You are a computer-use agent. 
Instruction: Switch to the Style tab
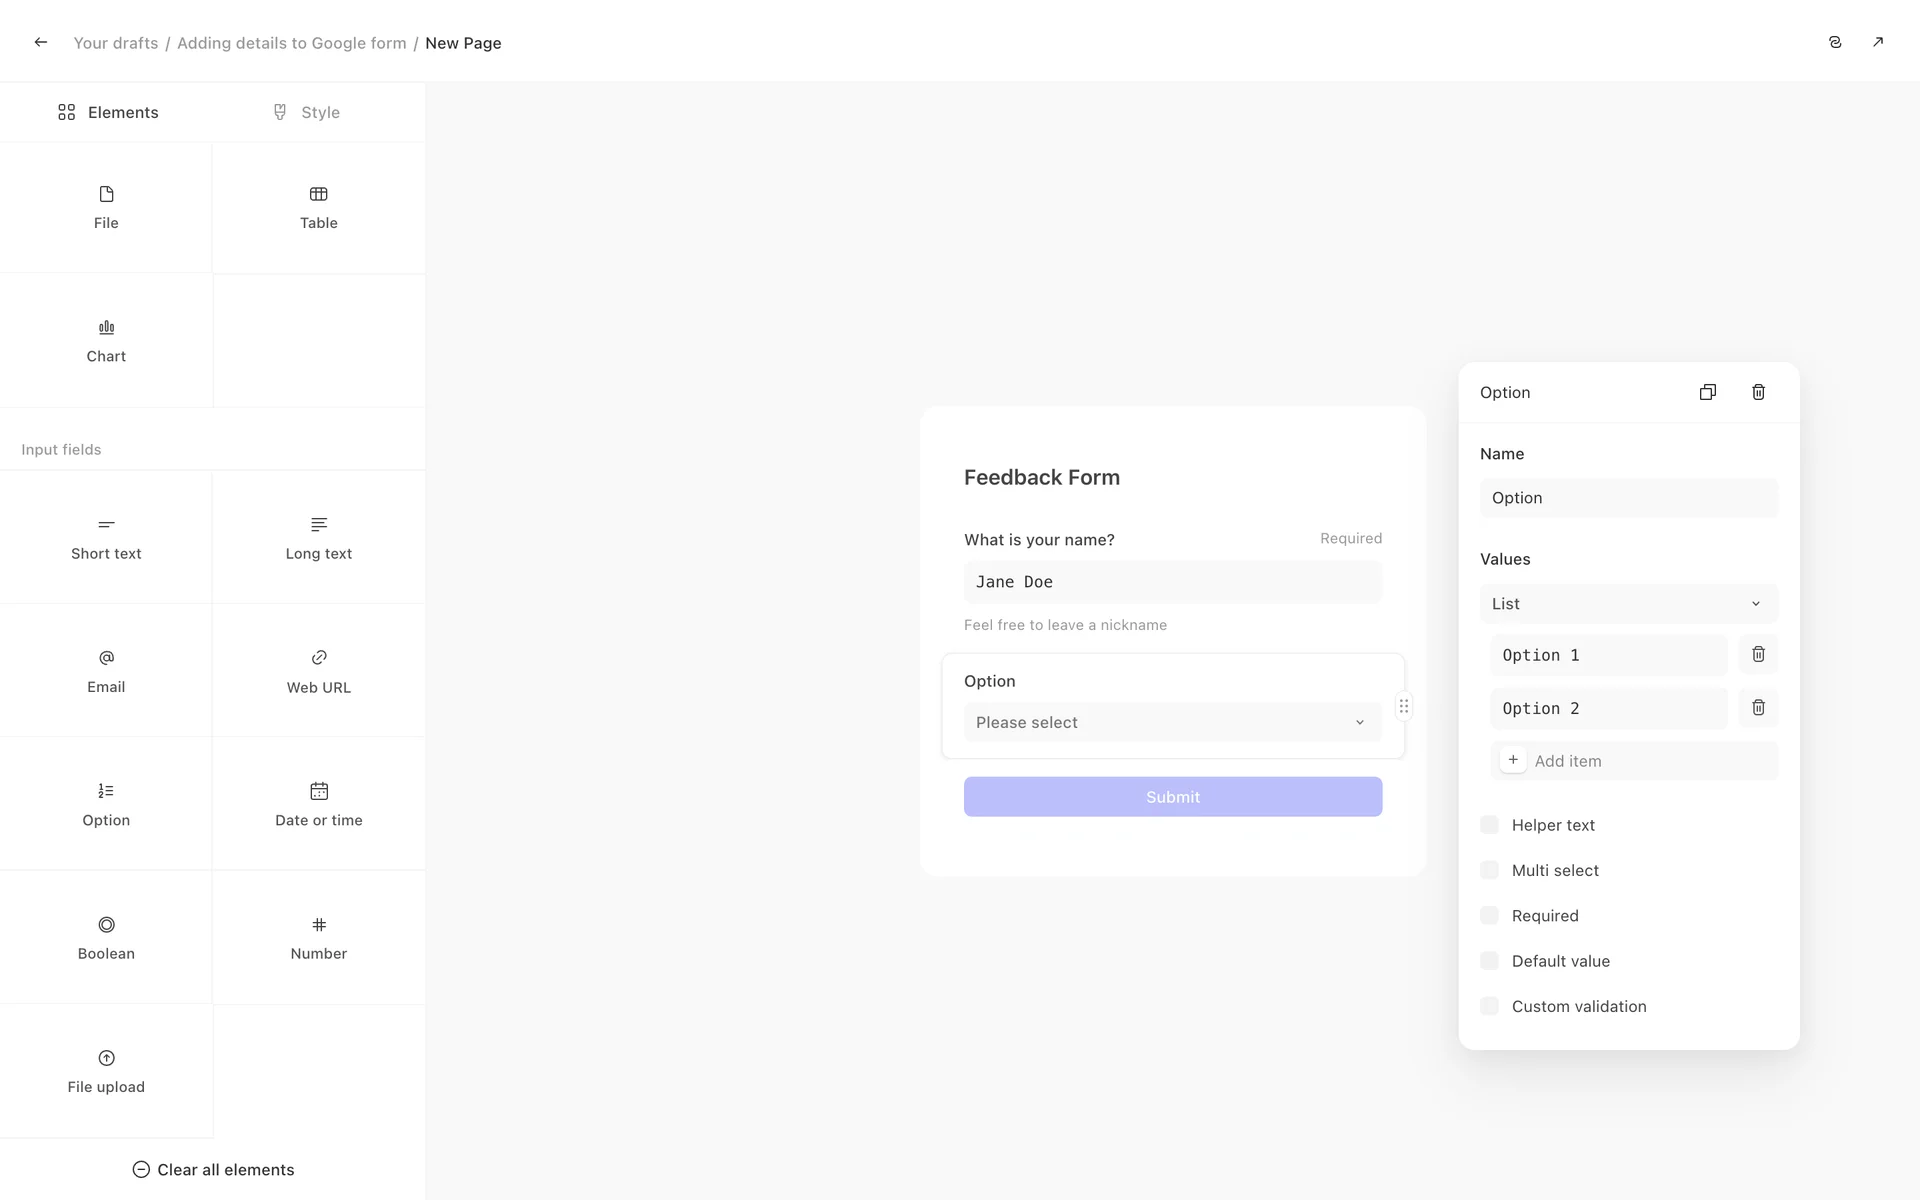(306, 112)
